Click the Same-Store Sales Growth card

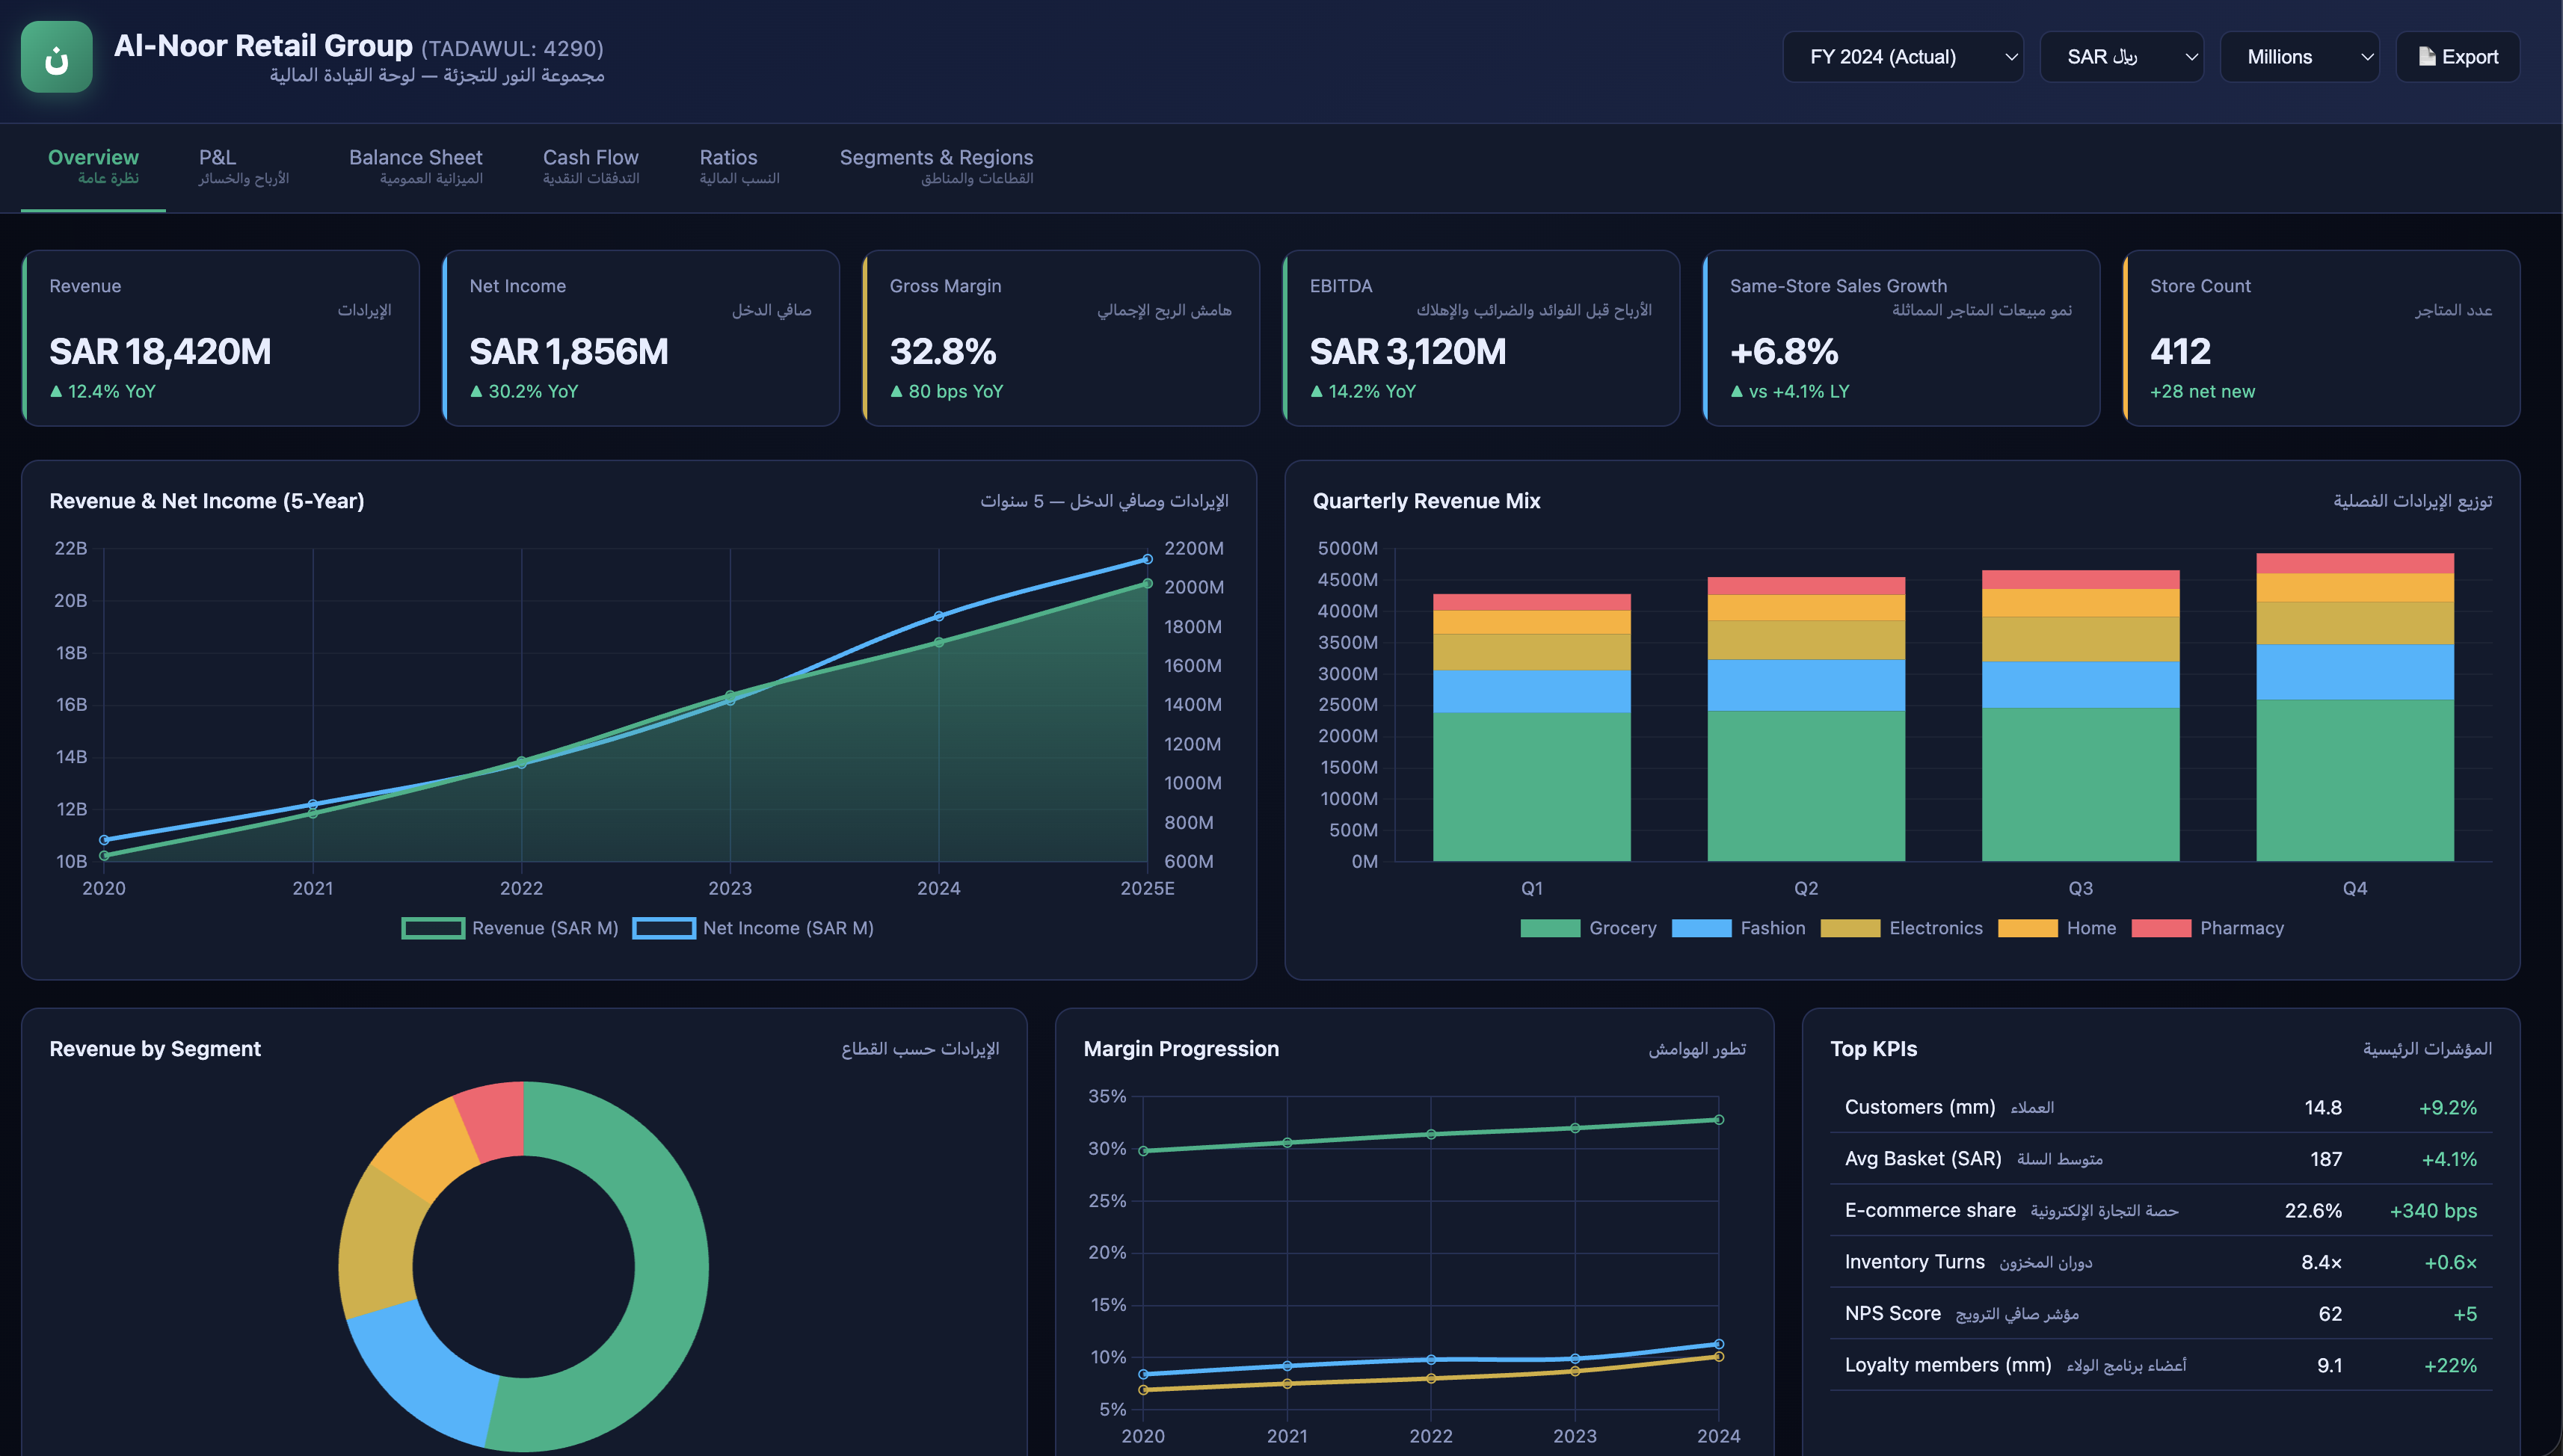1900,338
